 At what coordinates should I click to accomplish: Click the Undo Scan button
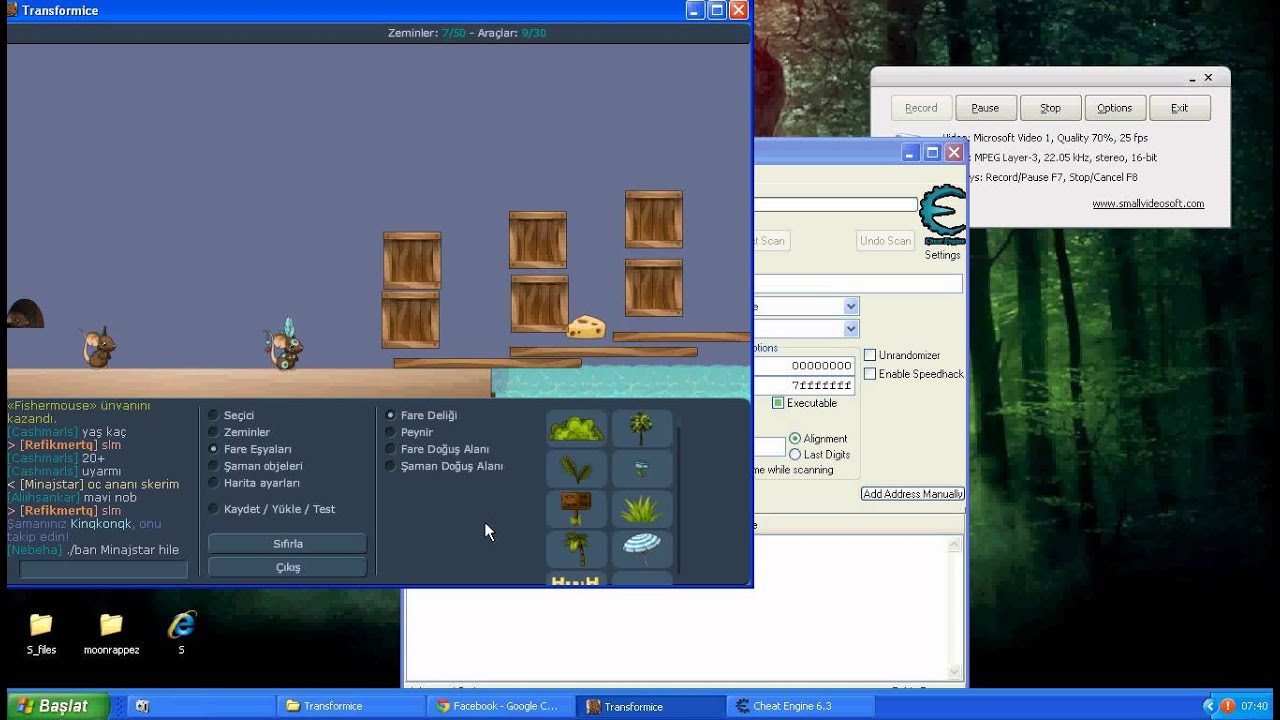pos(885,241)
